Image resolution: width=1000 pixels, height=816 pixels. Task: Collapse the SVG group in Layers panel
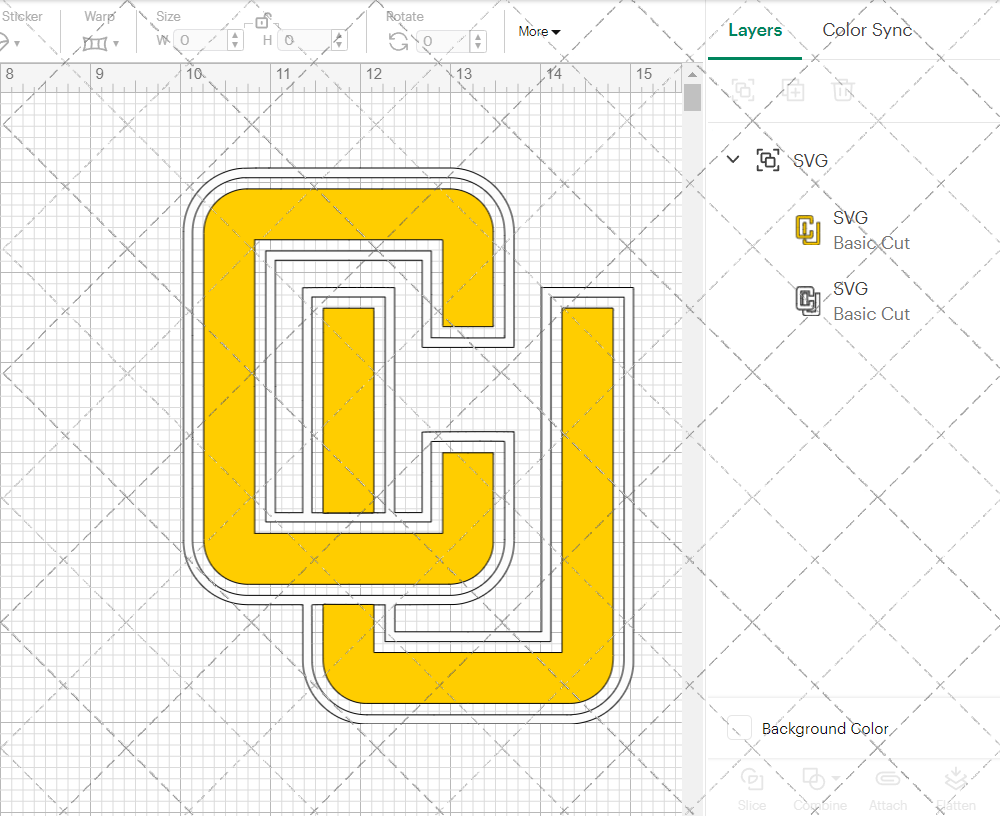732,159
